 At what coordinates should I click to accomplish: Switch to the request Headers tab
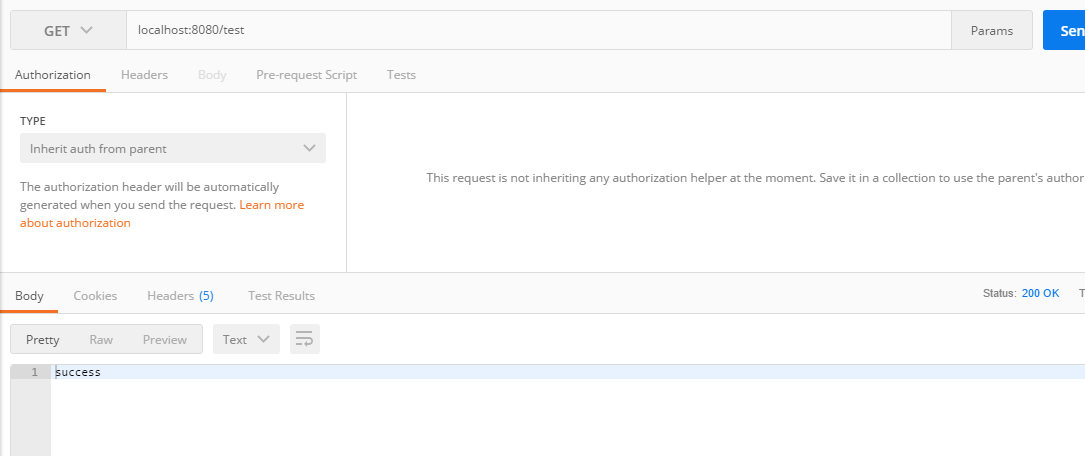pyautogui.click(x=144, y=75)
